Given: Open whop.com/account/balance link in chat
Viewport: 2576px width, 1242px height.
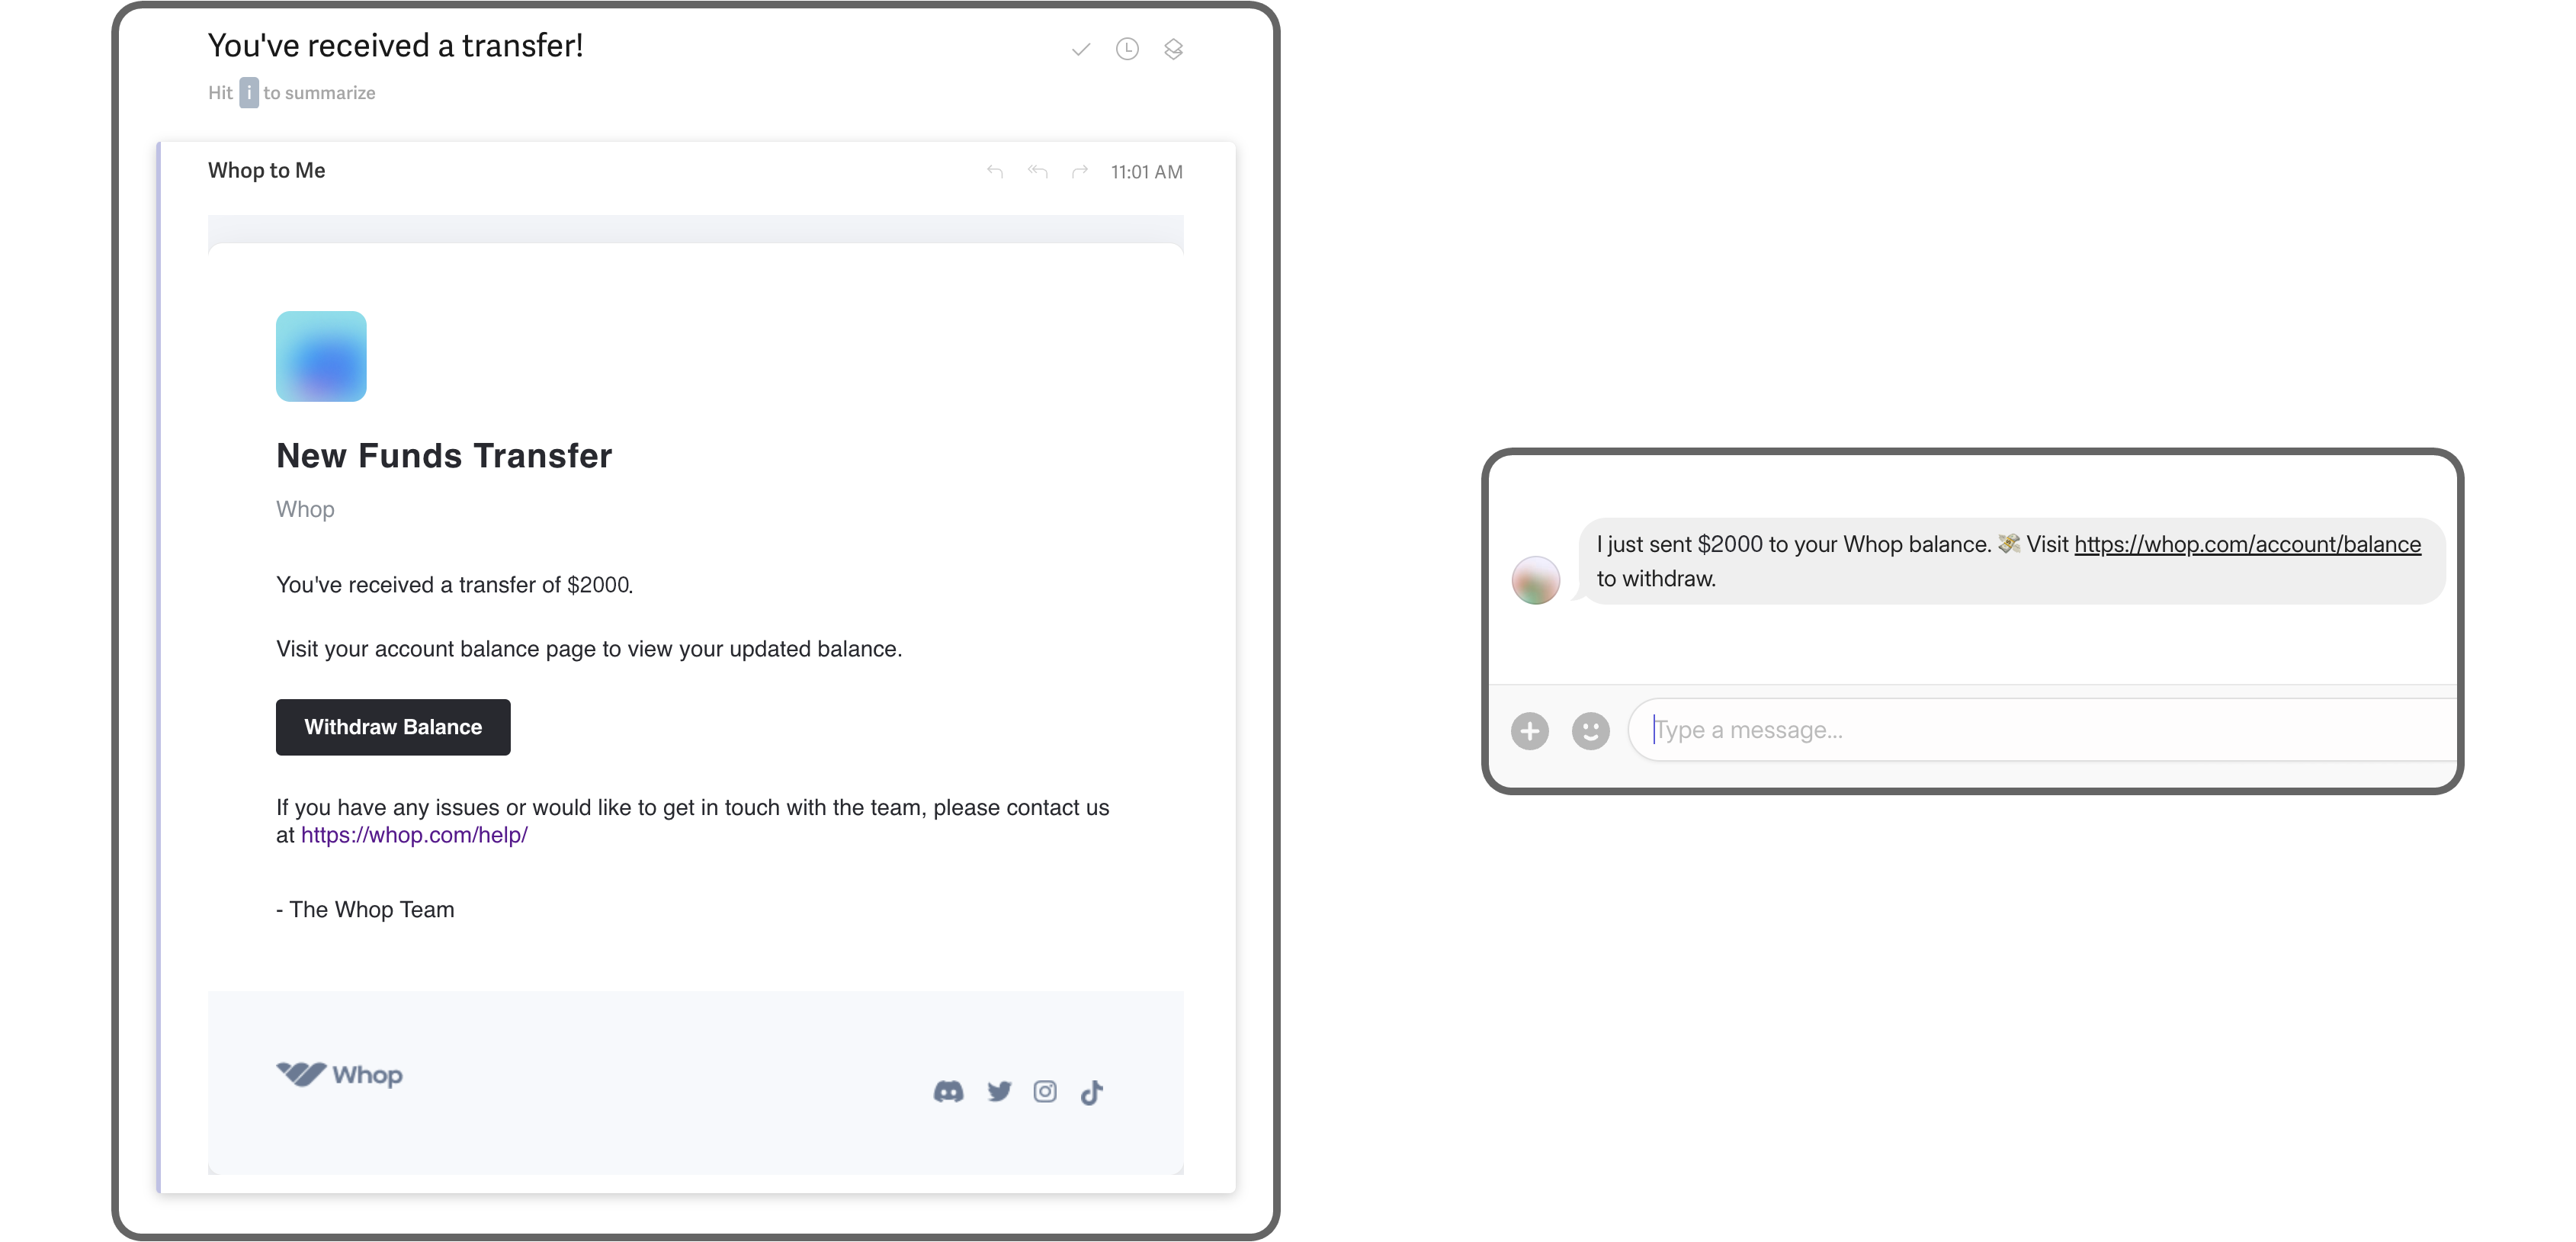Looking at the screenshot, I should coord(2247,544).
